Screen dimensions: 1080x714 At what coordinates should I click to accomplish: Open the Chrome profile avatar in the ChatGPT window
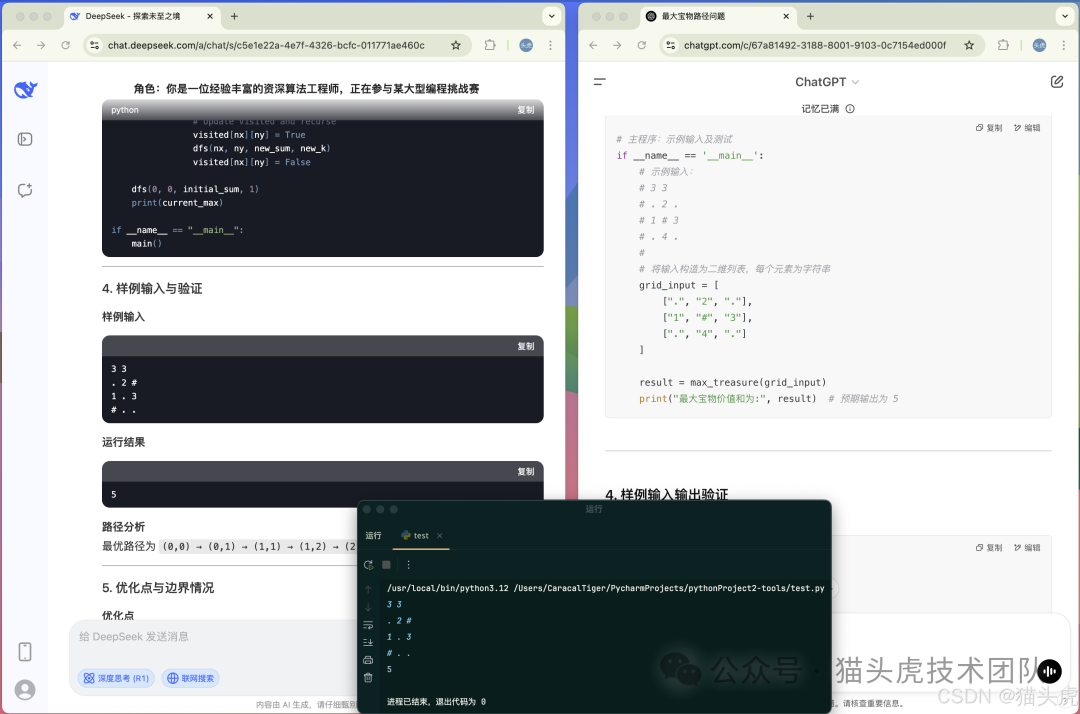click(x=1039, y=45)
